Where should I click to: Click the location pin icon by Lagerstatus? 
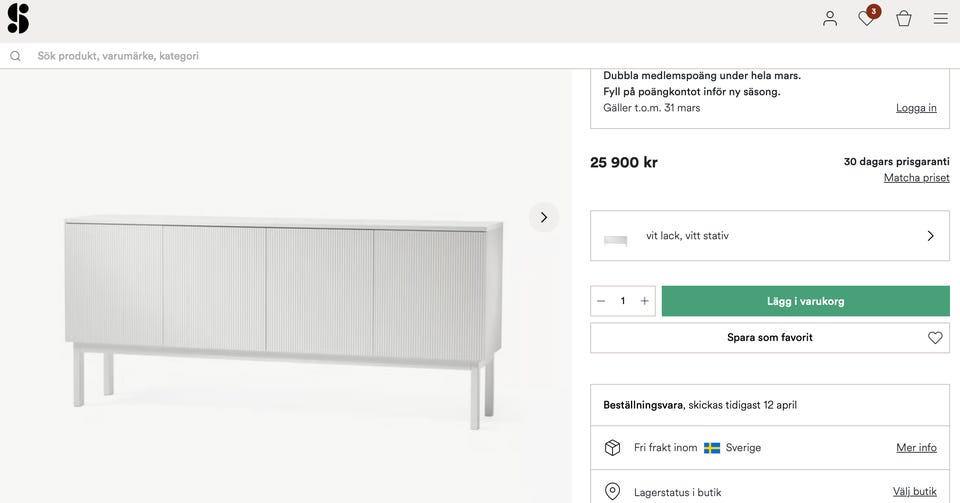(x=613, y=491)
